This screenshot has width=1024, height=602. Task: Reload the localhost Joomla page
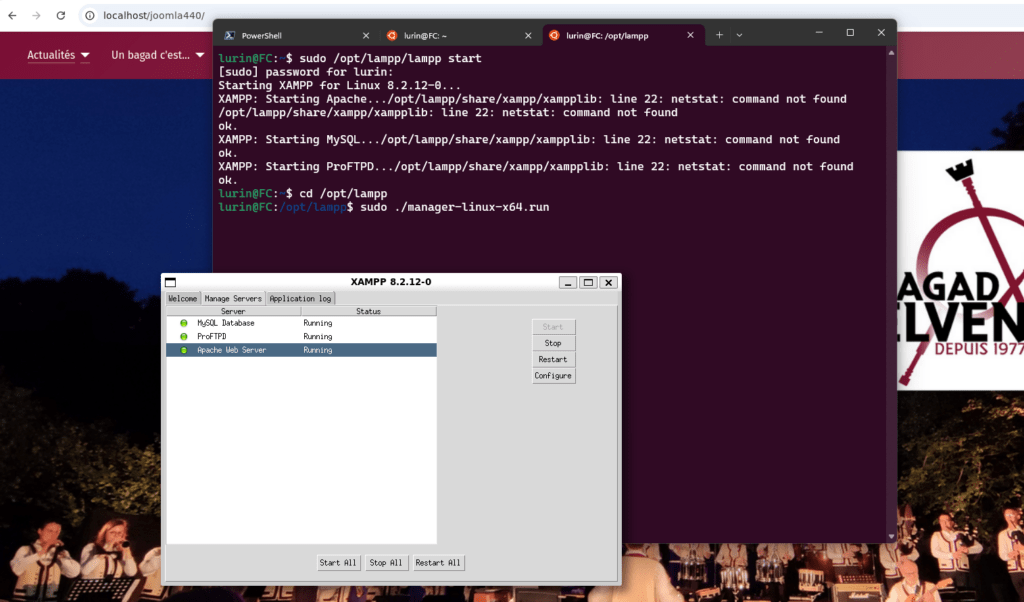61,16
